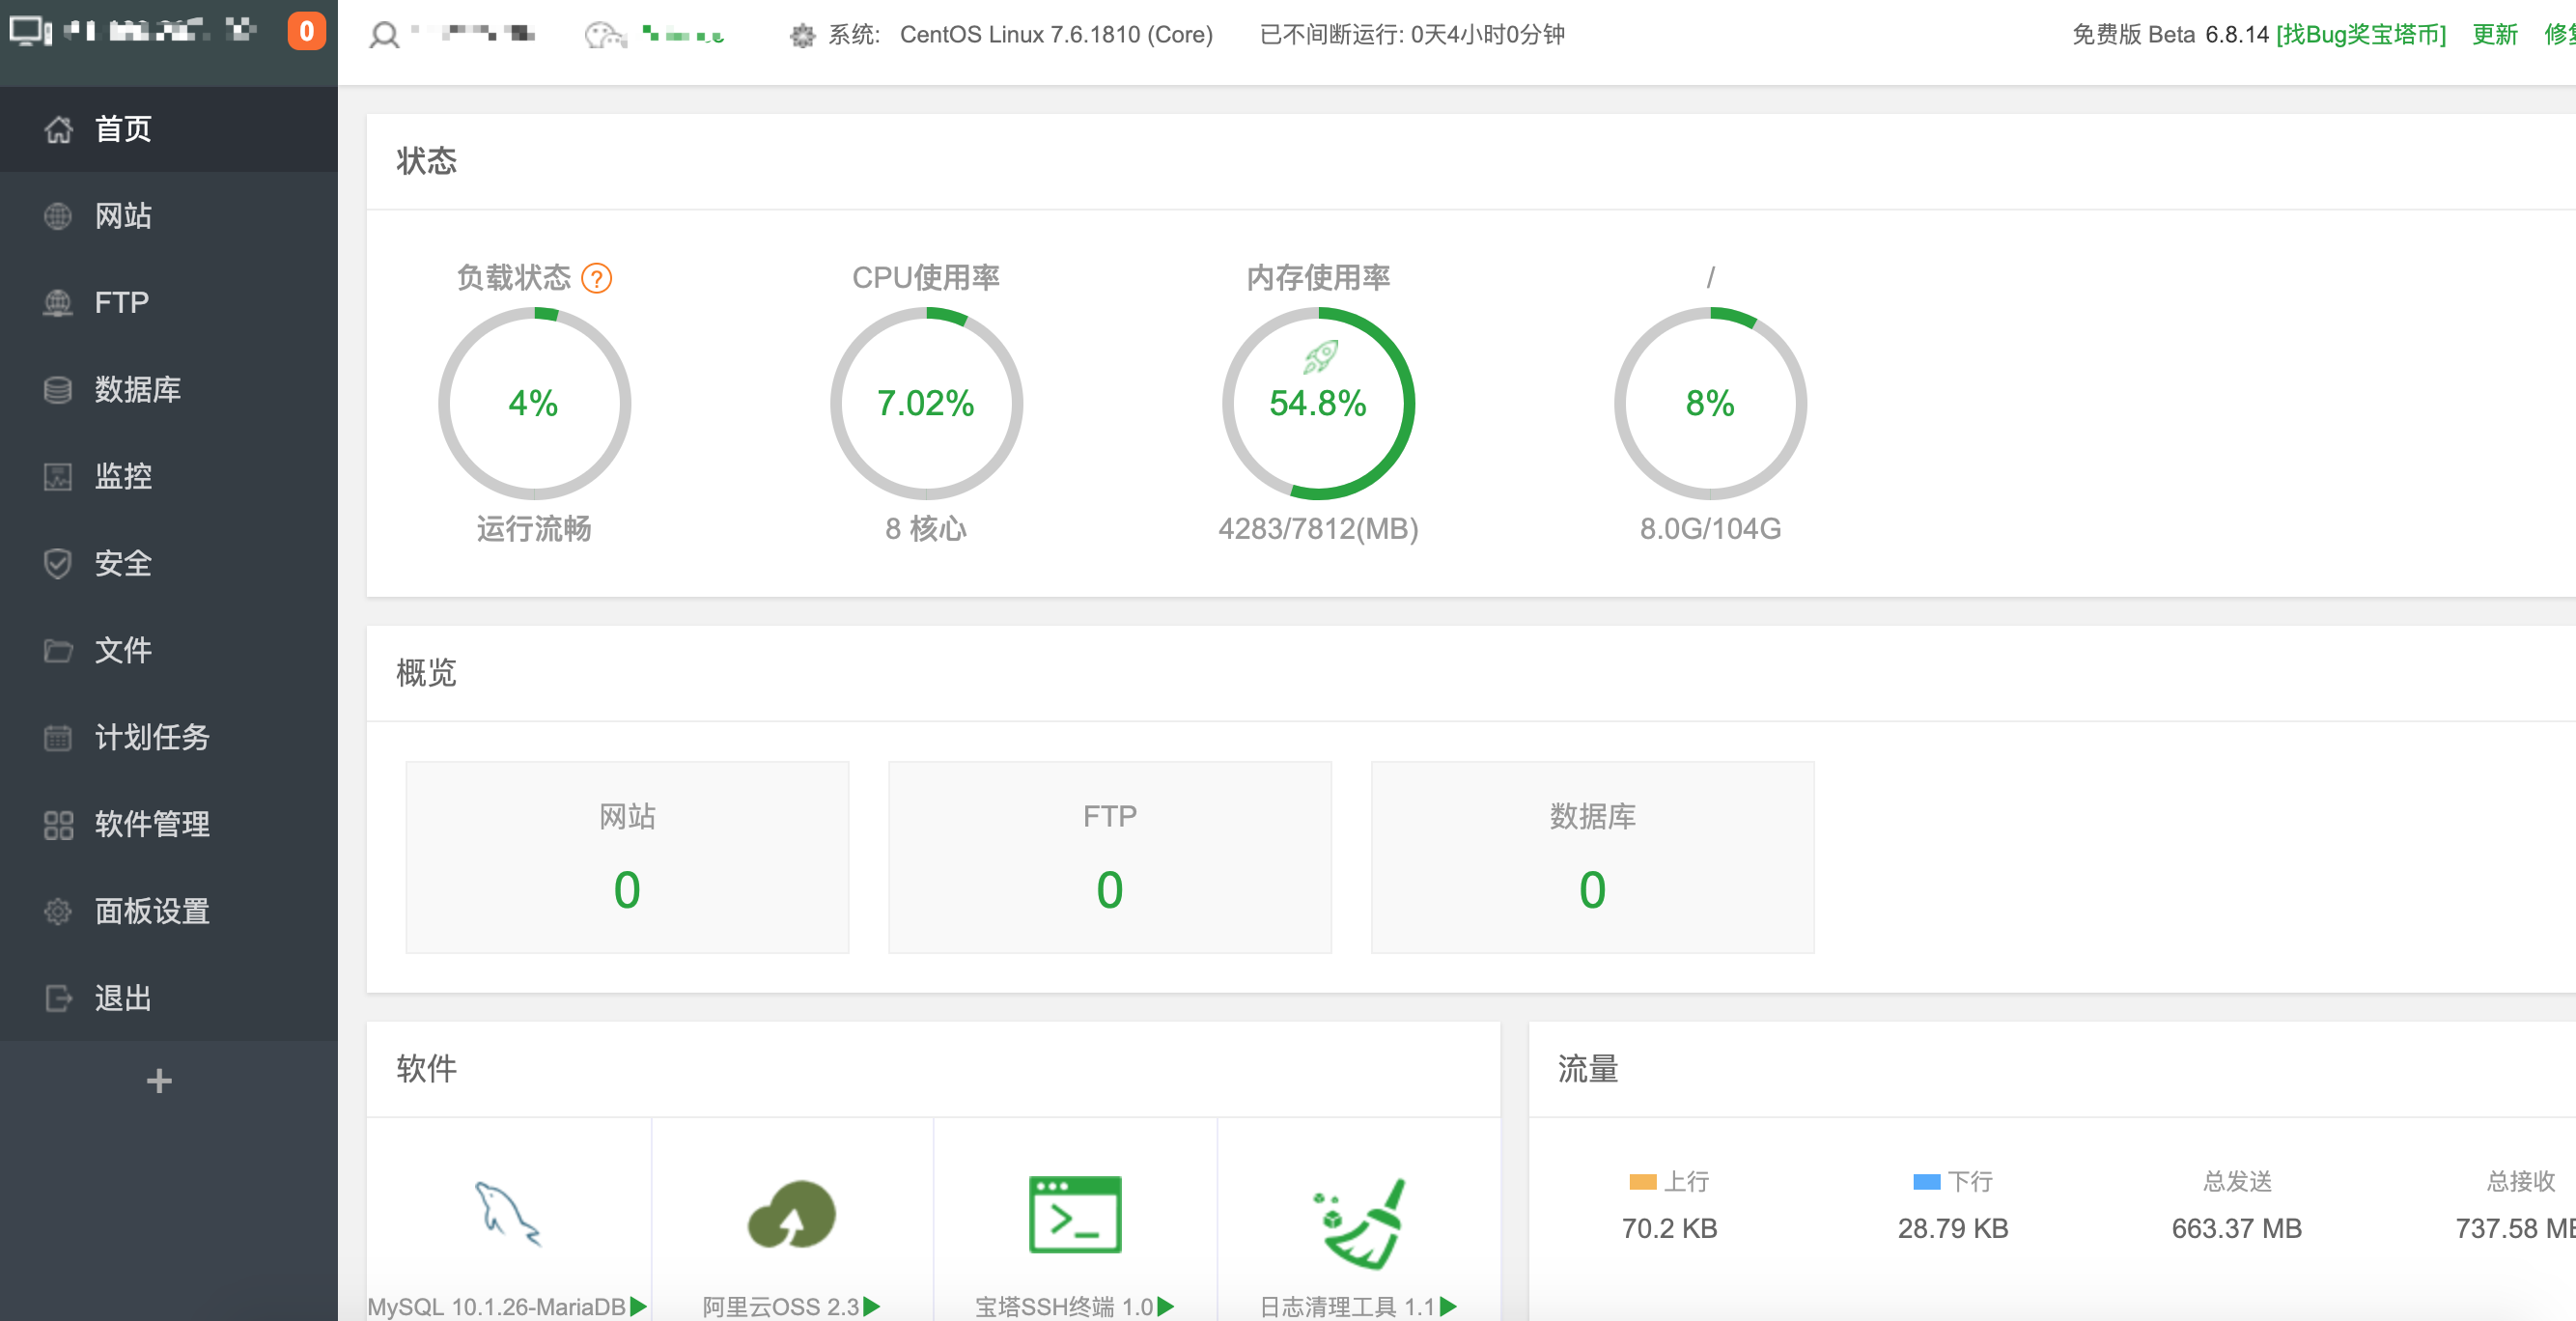2576x1321 pixels.
Task: Click the FTP globe-server icon
Action: 58,302
